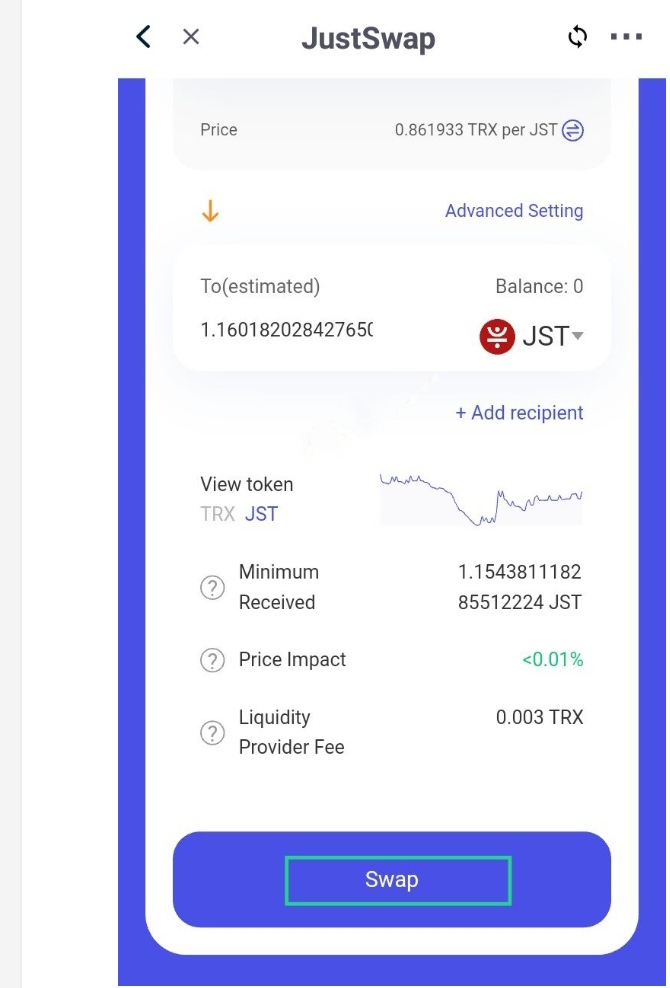Click the JustSwap page title

368,38
